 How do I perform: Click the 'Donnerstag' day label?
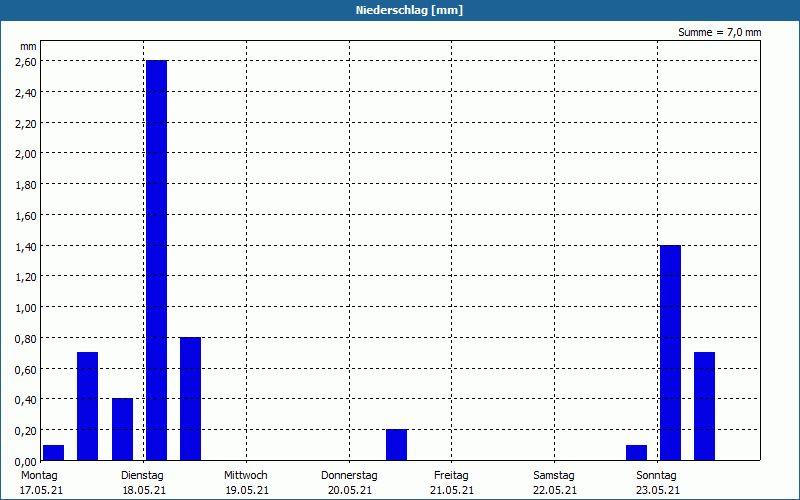(x=349, y=475)
